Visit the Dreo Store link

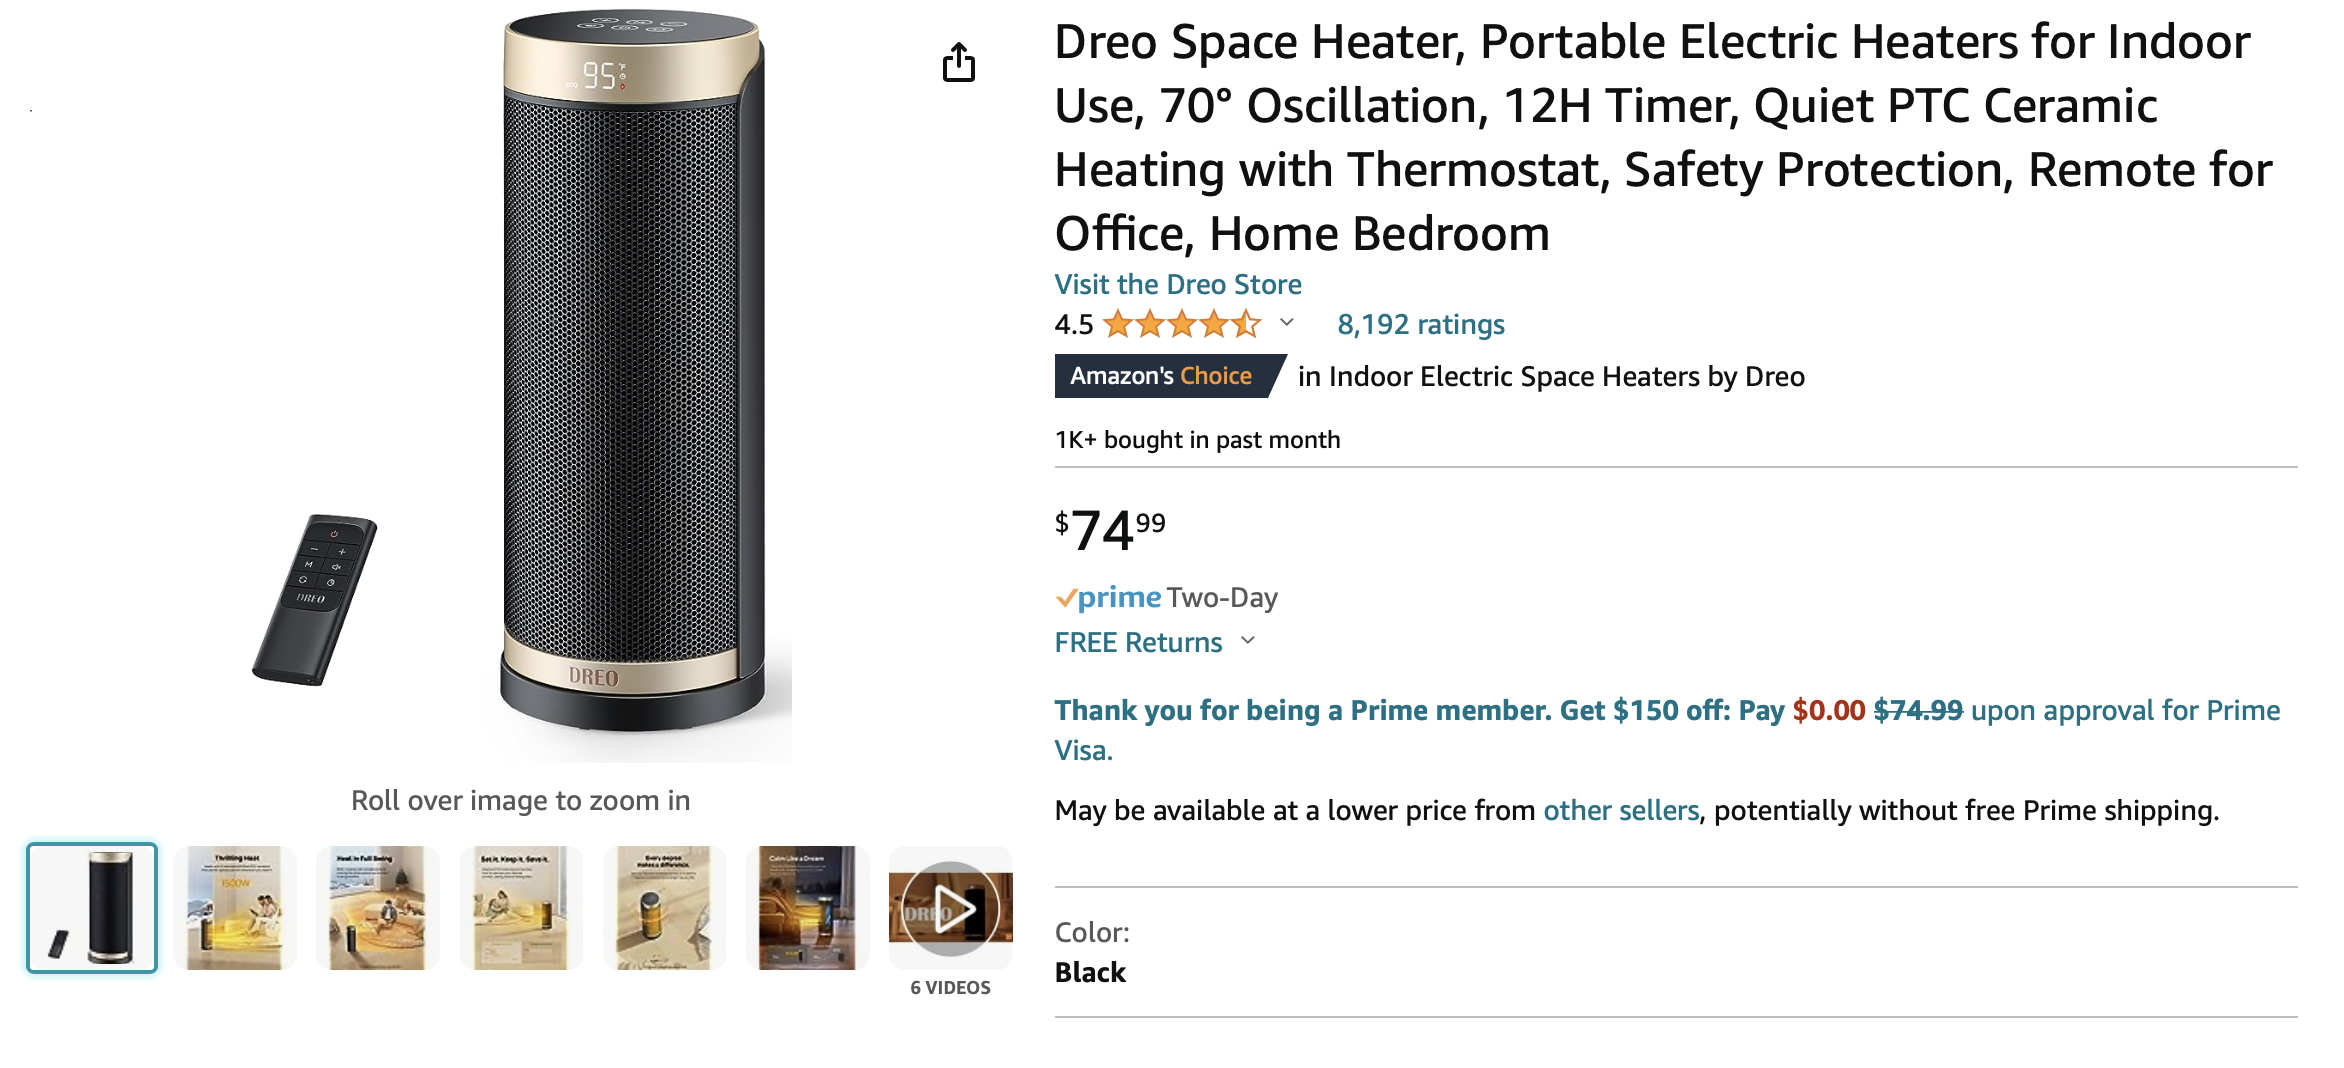(1177, 285)
